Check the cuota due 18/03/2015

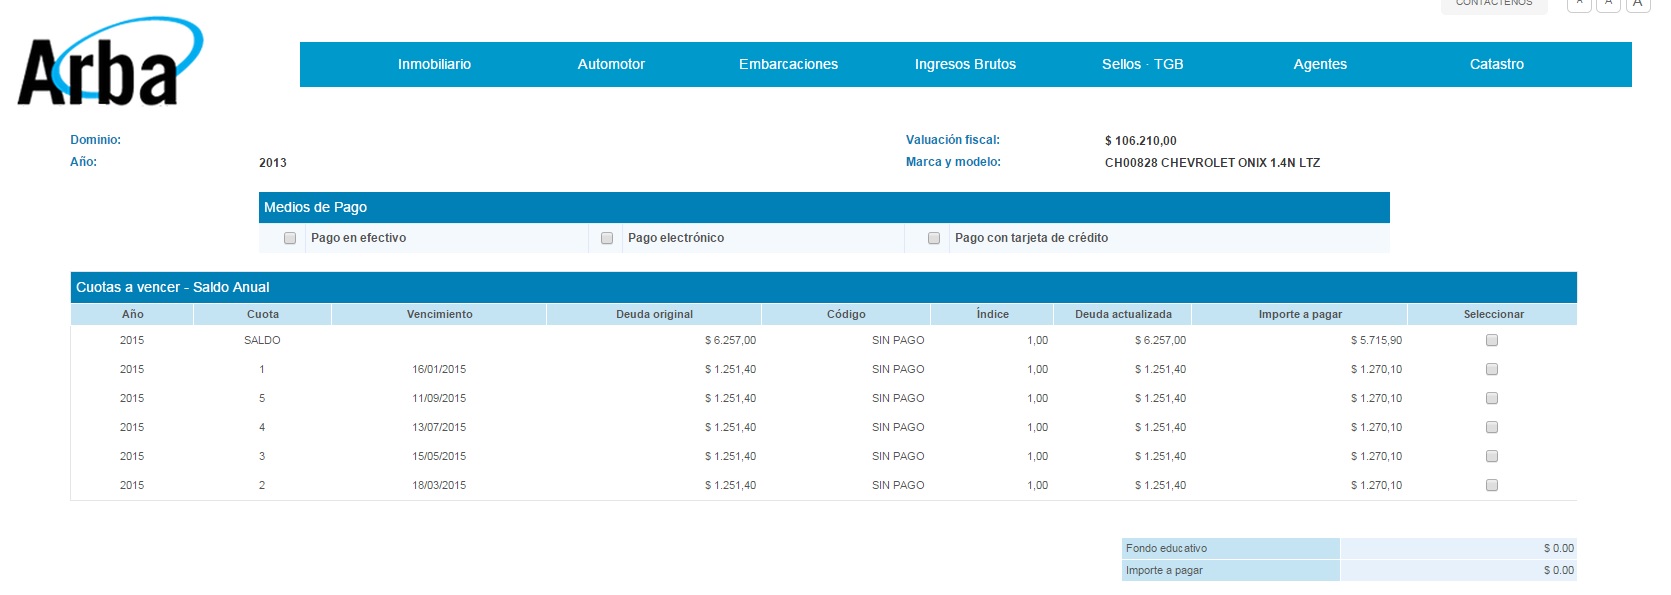click(x=1492, y=485)
